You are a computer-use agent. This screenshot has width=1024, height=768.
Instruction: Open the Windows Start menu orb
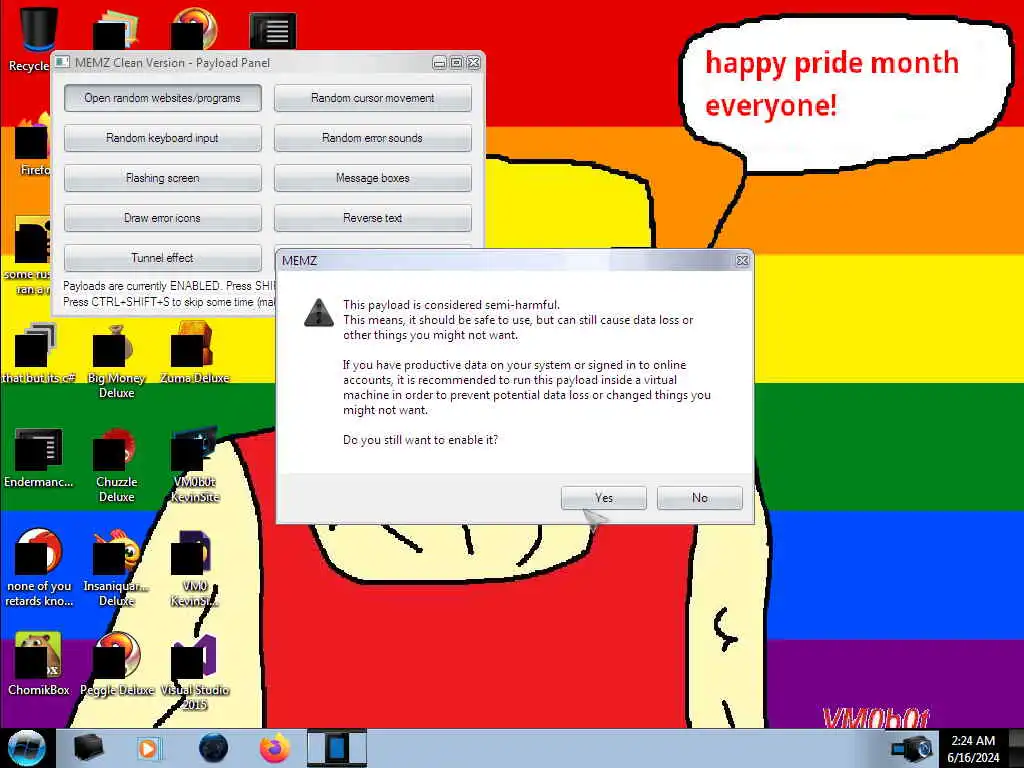point(26,748)
